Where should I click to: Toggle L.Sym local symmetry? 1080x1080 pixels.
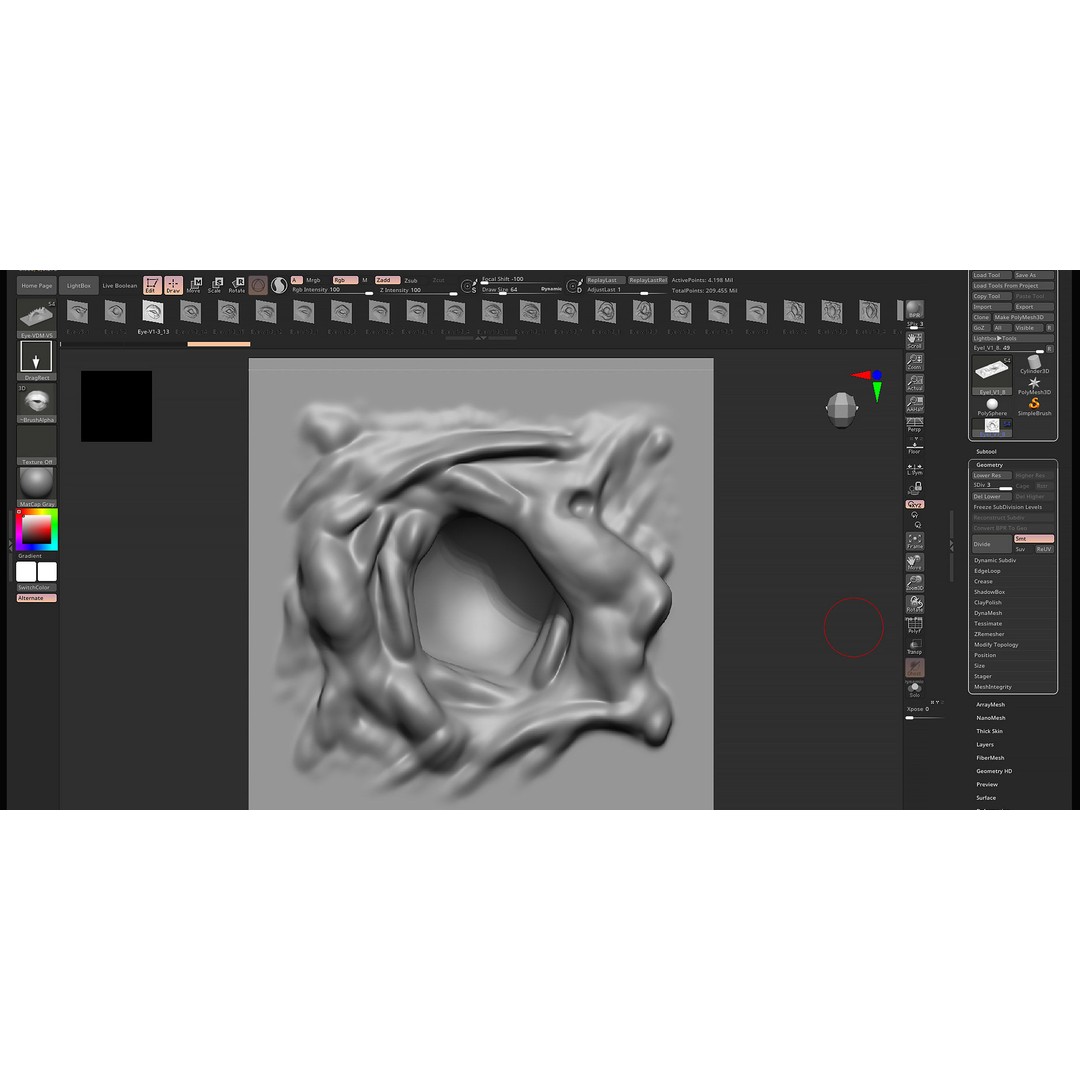point(915,469)
